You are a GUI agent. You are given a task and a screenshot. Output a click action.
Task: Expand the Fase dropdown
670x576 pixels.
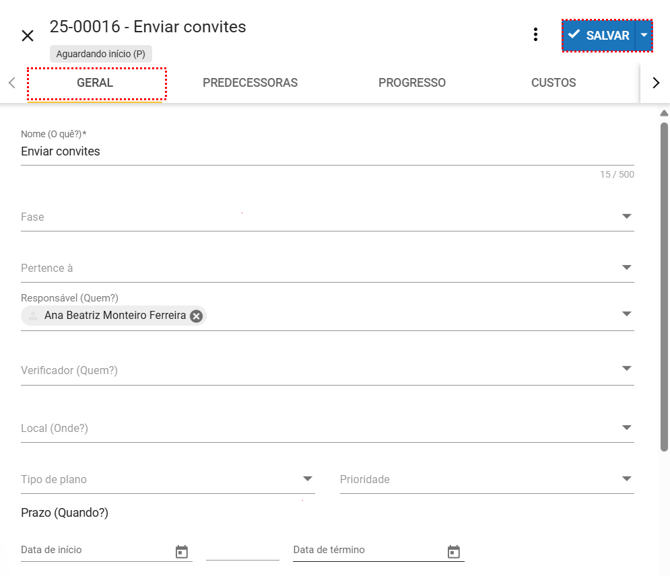pyautogui.click(x=627, y=217)
